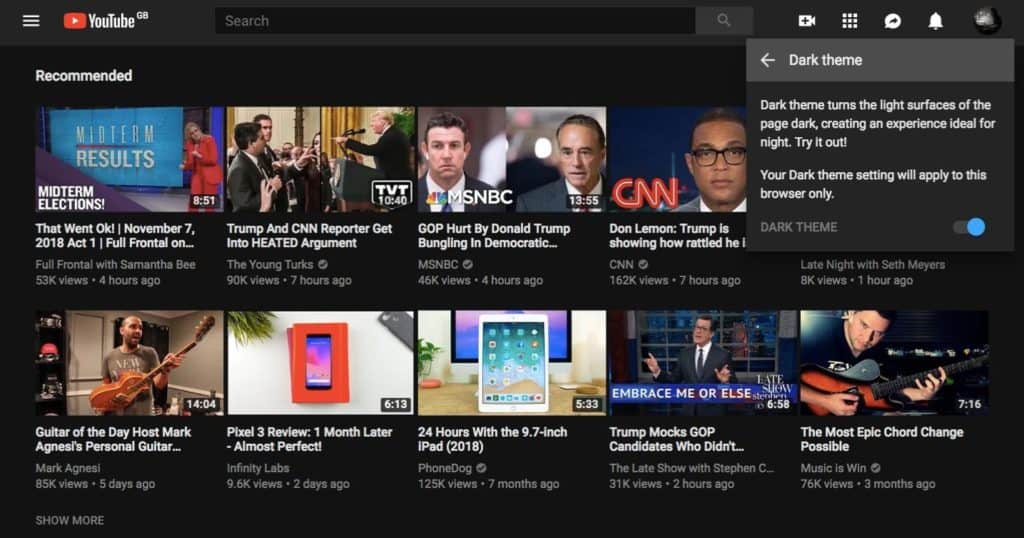This screenshot has height=538, width=1024.
Task: Click the YouTube logo
Action: point(105,21)
